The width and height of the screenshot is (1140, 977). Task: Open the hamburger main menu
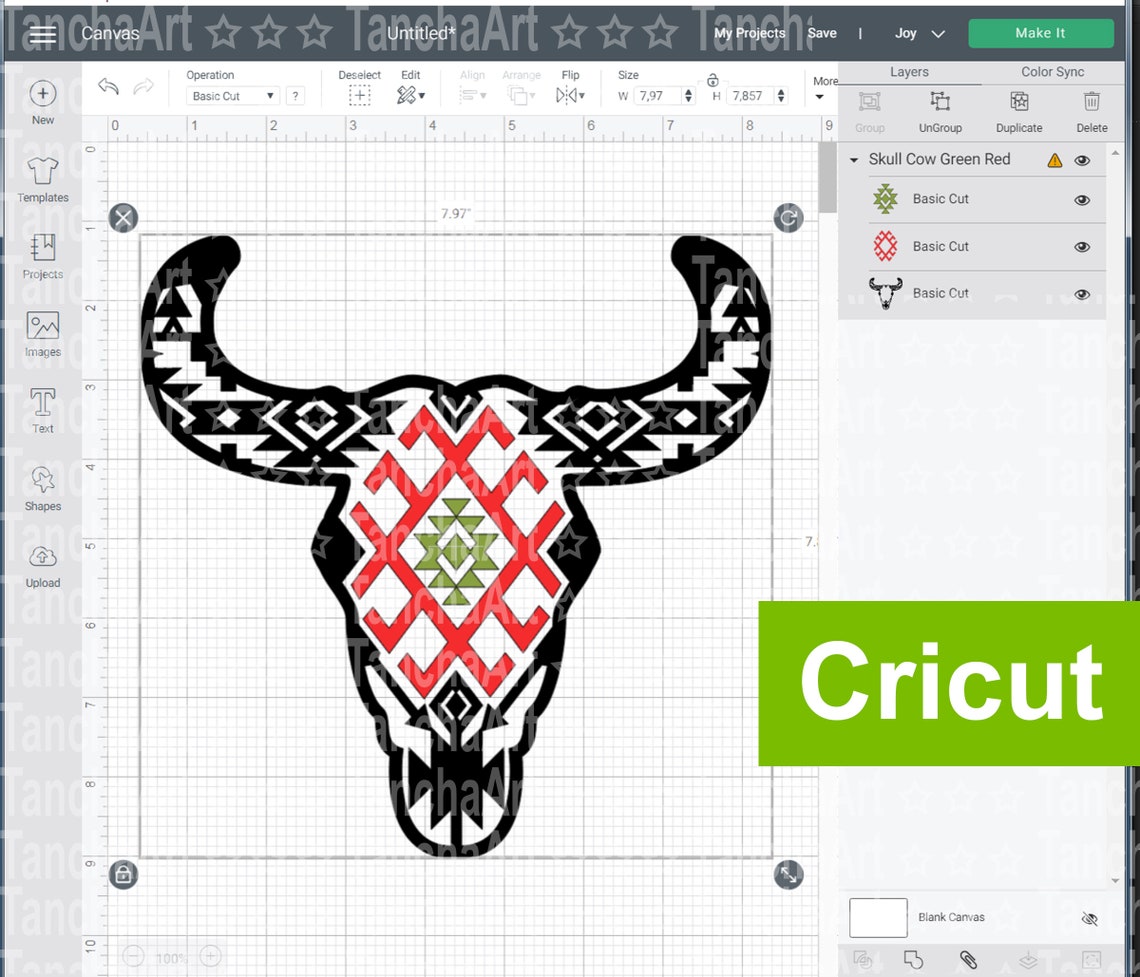tap(41, 33)
